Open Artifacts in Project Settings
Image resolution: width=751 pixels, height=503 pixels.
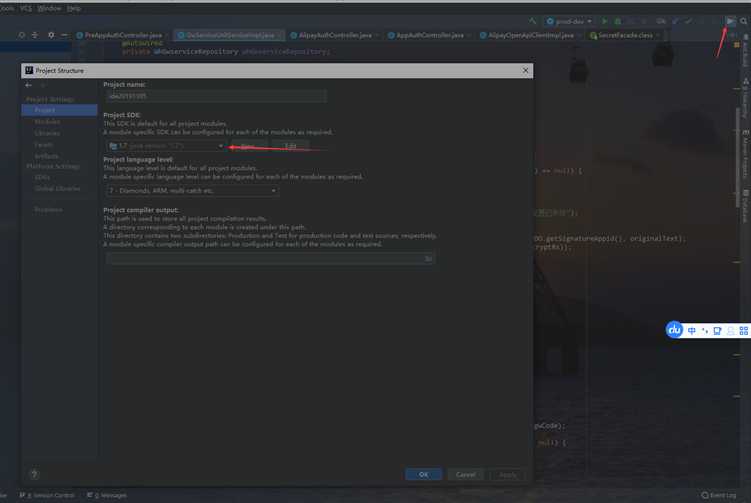pyautogui.click(x=46, y=156)
